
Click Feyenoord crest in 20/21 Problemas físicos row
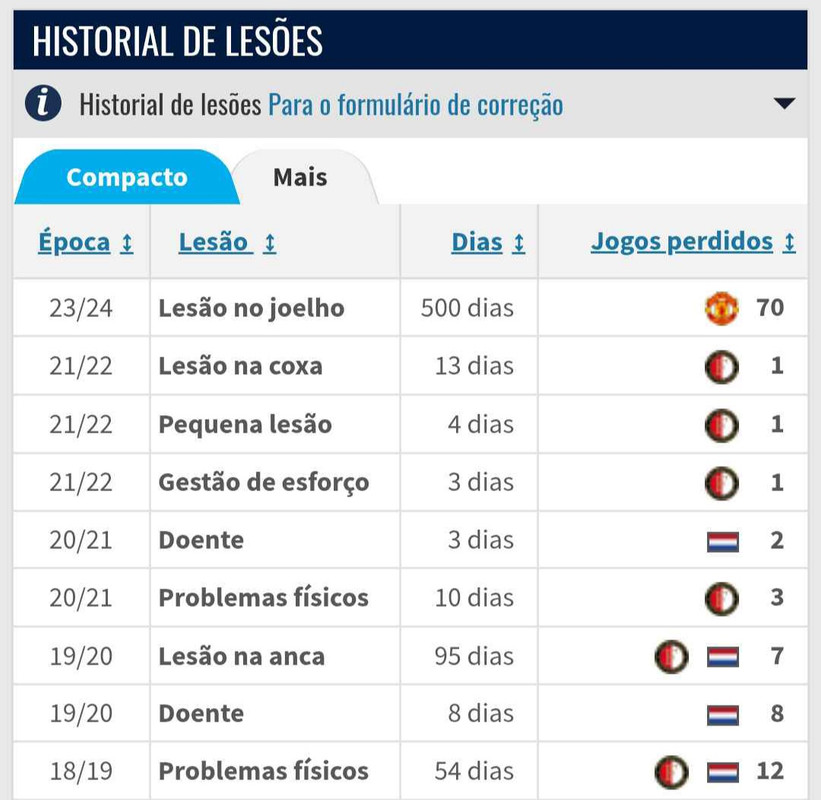pos(722,598)
